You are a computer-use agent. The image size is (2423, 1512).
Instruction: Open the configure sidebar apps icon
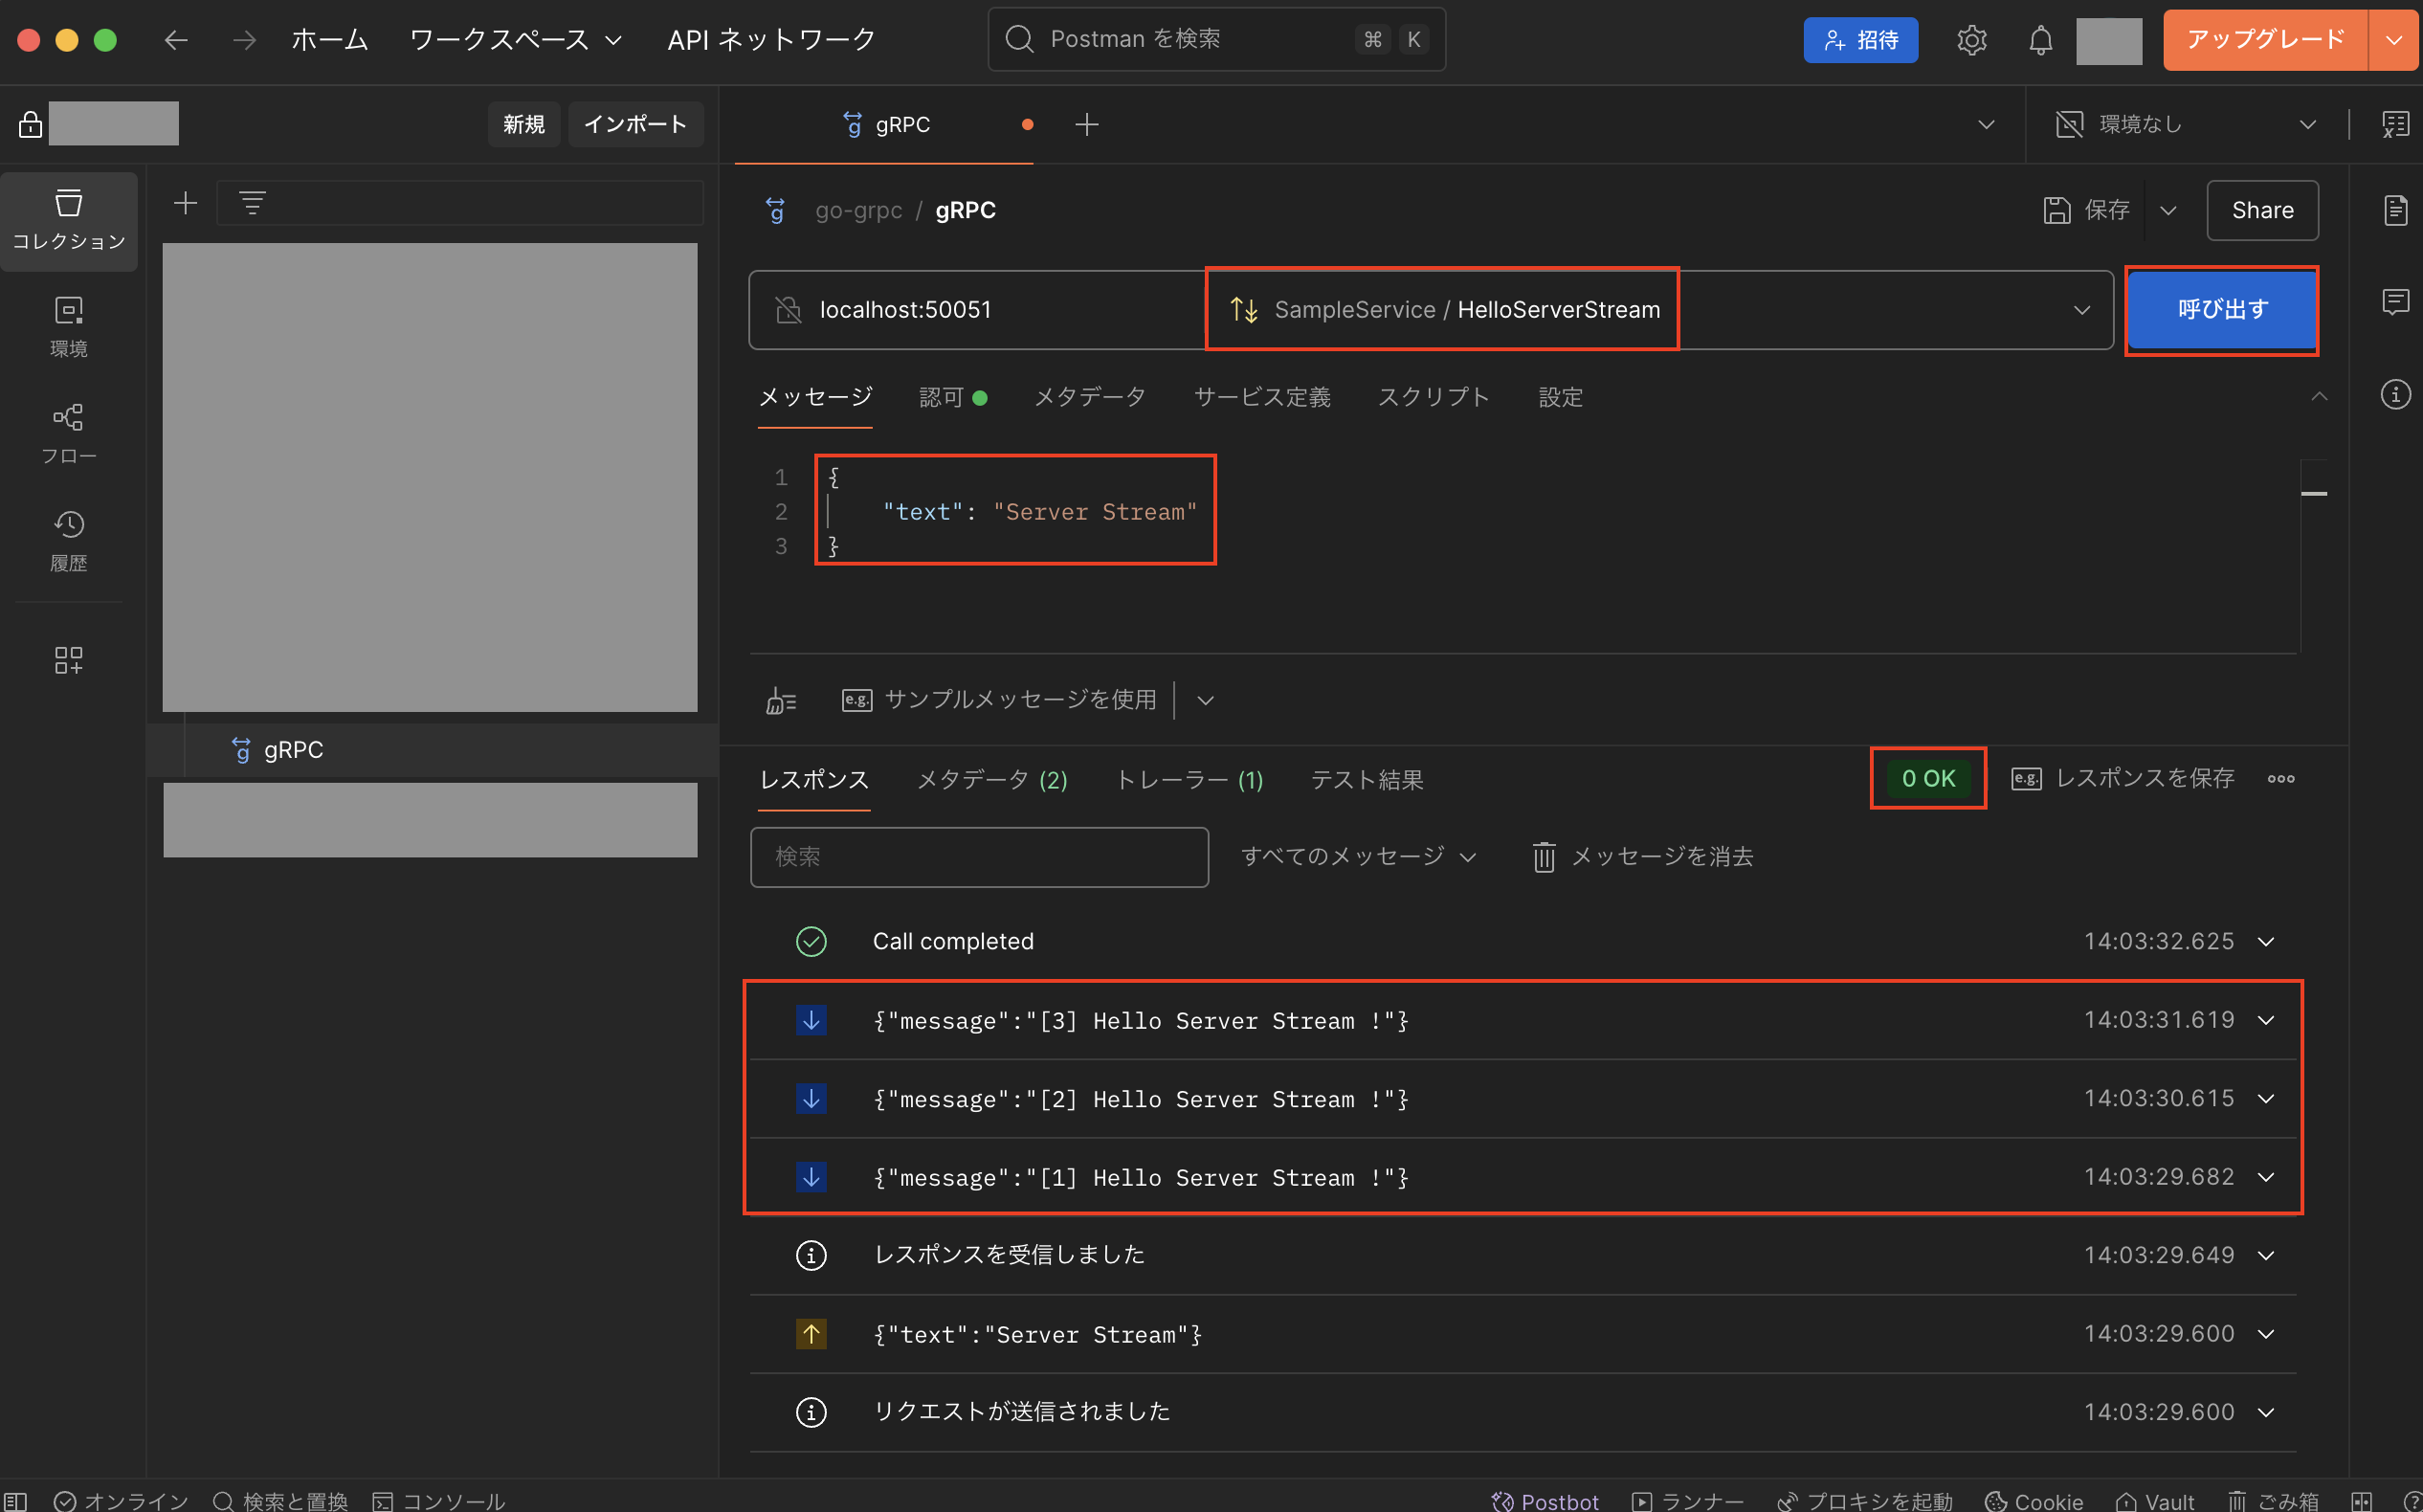point(69,659)
